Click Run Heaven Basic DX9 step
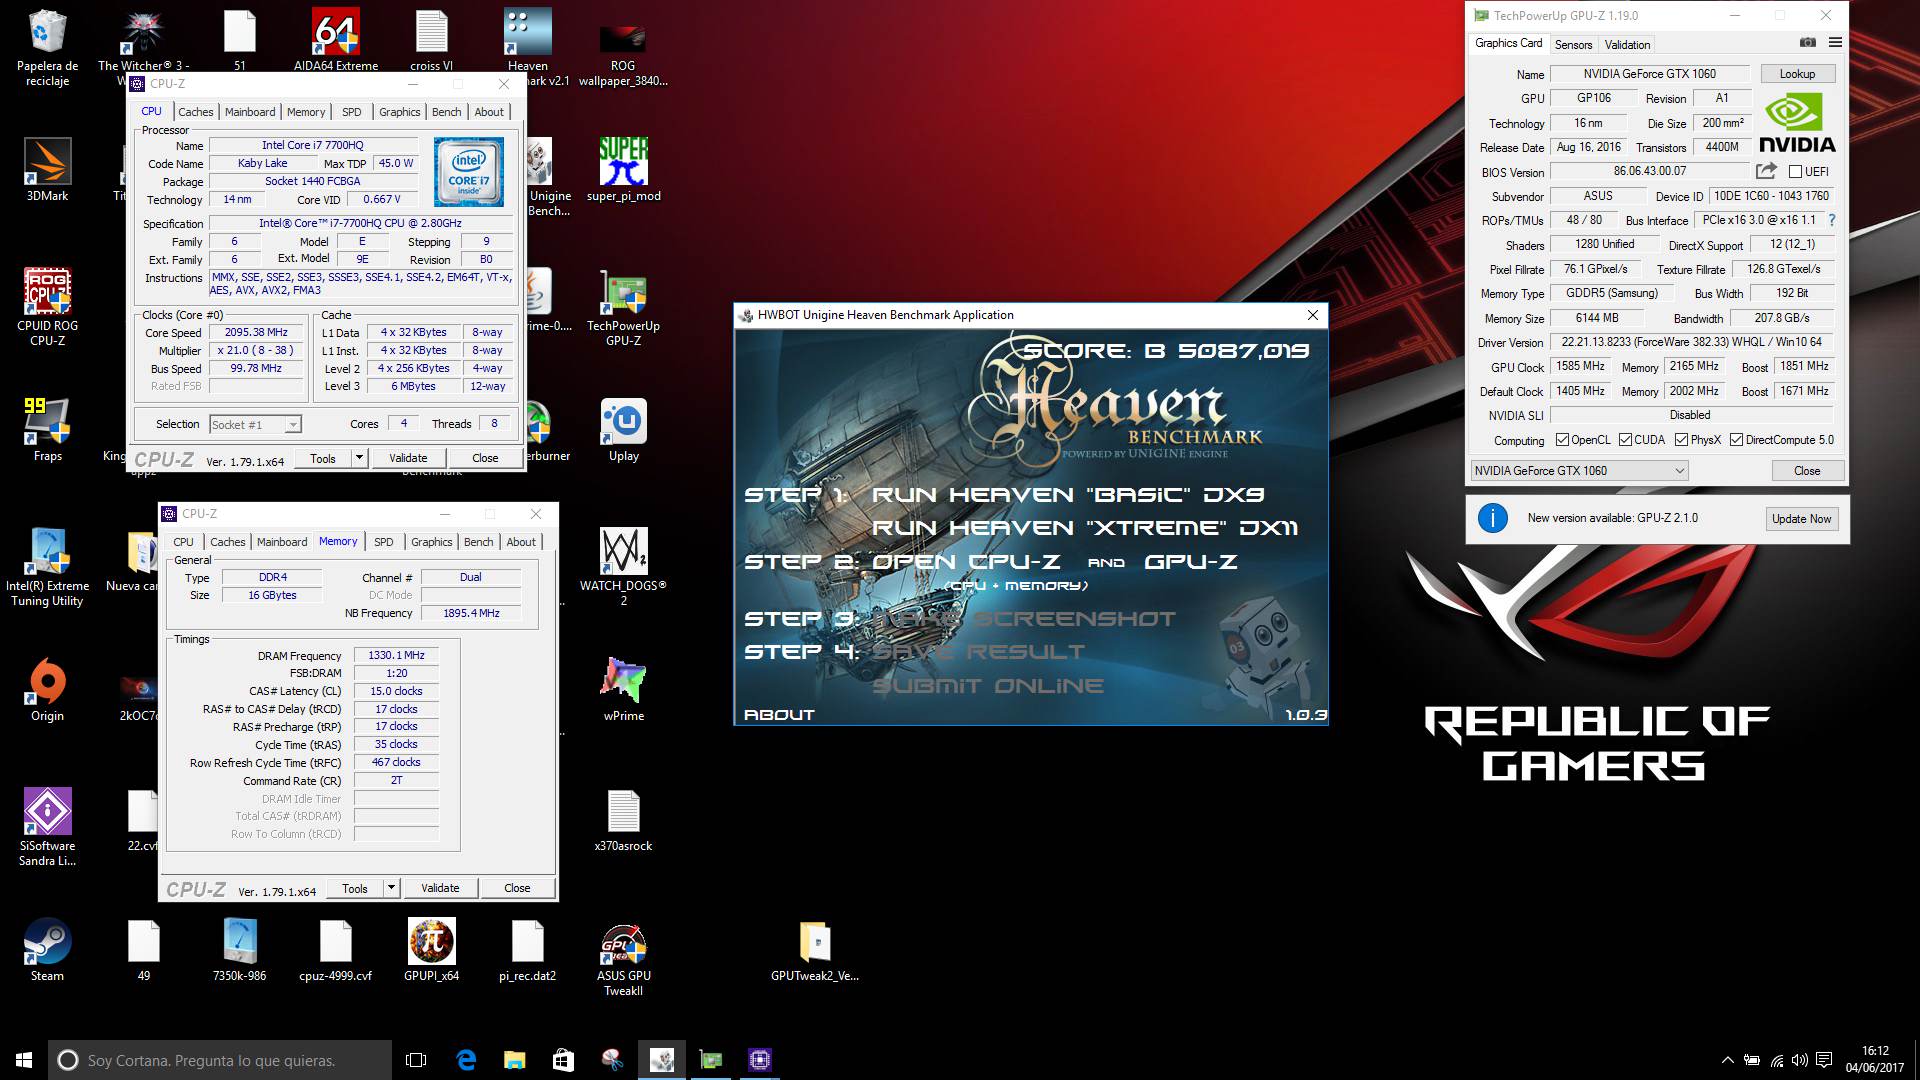 pos(1068,495)
